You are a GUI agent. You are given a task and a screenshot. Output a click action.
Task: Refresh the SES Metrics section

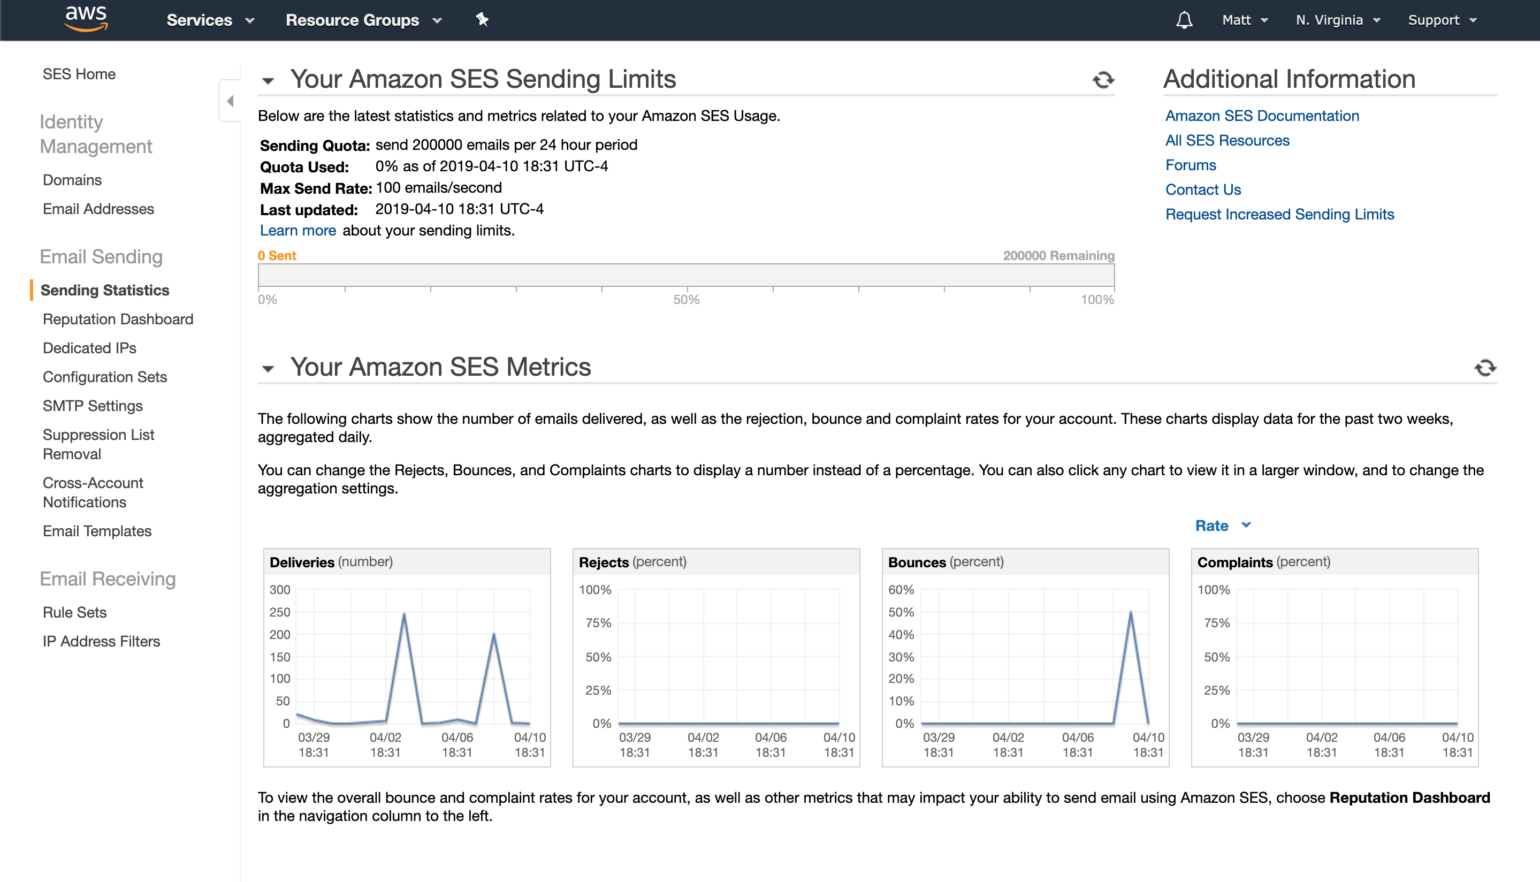coord(1485,368)
